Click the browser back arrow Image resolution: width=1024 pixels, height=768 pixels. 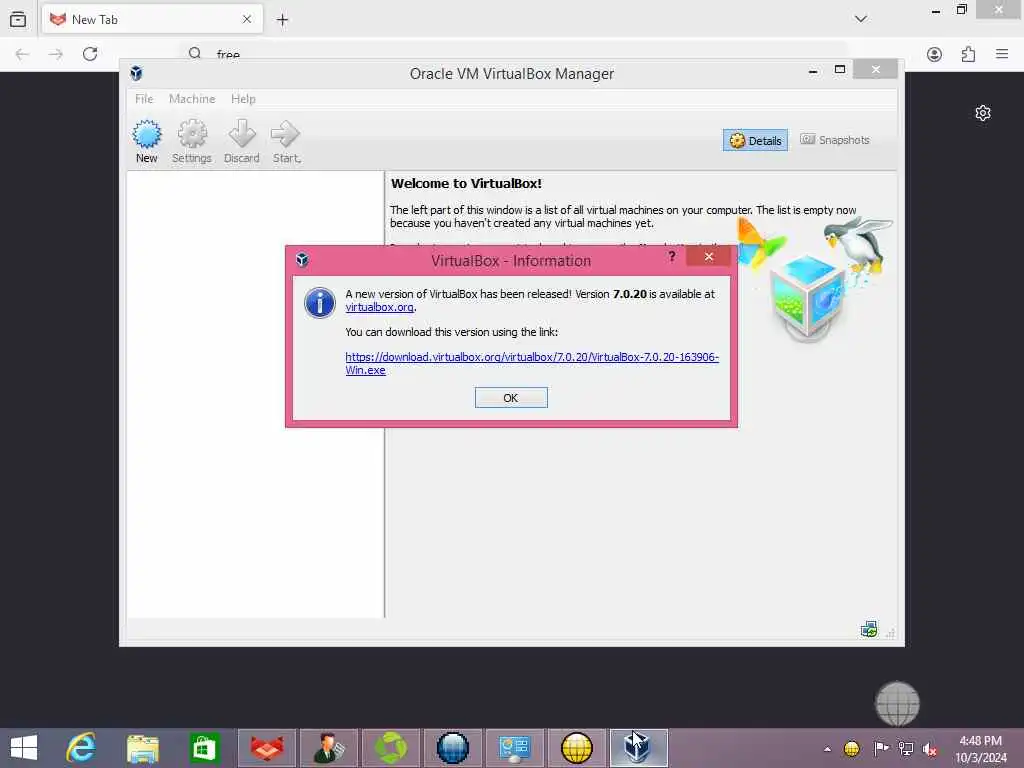pyautogui.click(x=22, y=54)
